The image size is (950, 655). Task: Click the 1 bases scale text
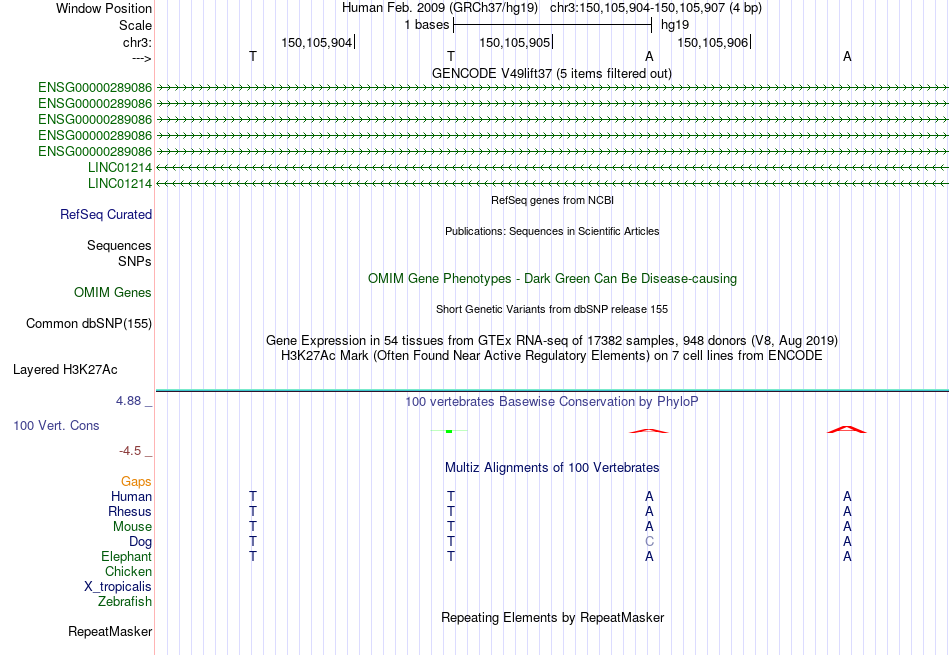pyautogui.click(x=427, y=25)
